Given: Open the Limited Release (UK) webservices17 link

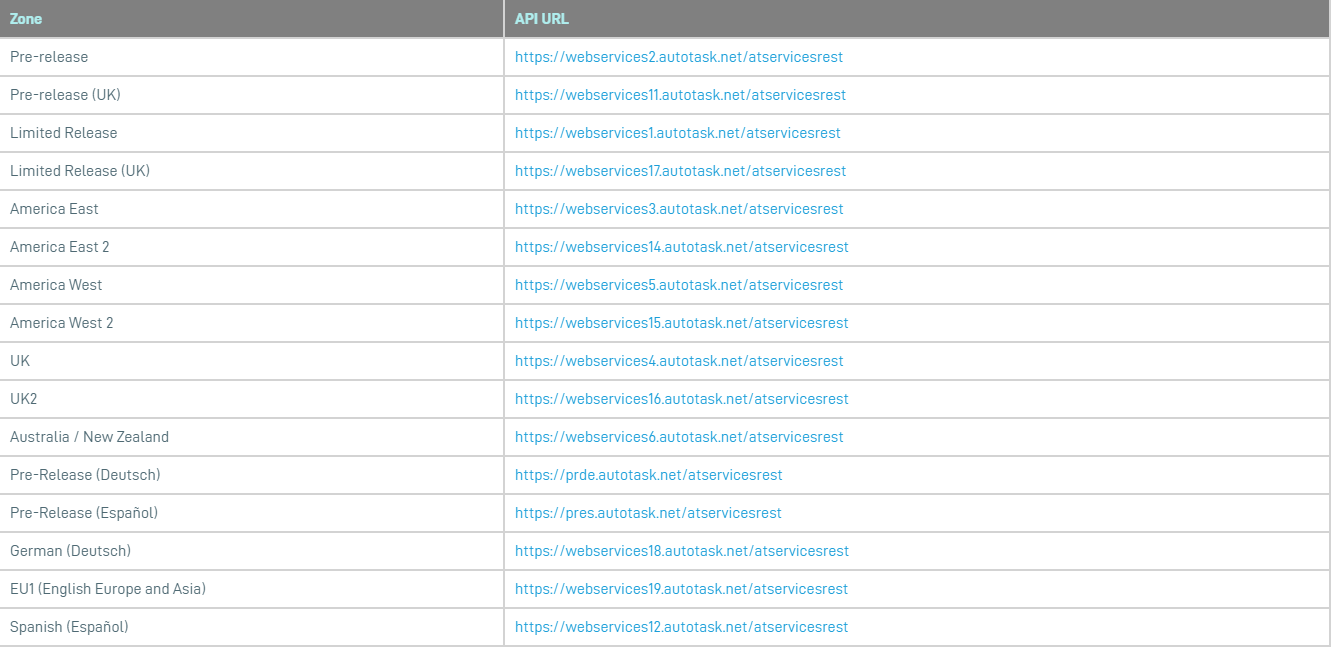Looking at the screenshot, I should pyautogui.click(x=680, y=171).
